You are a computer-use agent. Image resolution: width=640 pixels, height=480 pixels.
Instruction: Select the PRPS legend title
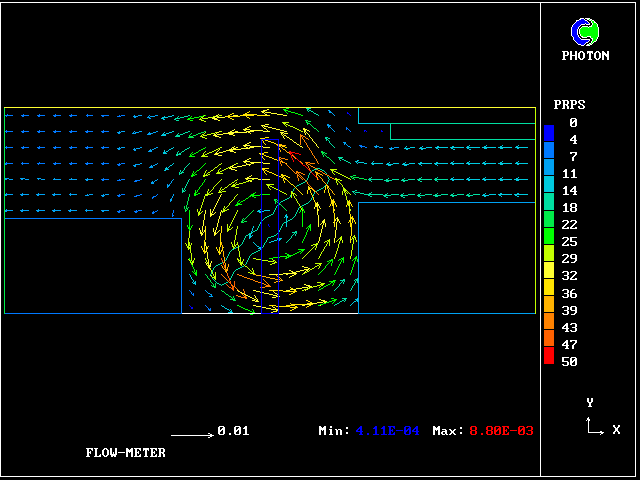point(569,105)
